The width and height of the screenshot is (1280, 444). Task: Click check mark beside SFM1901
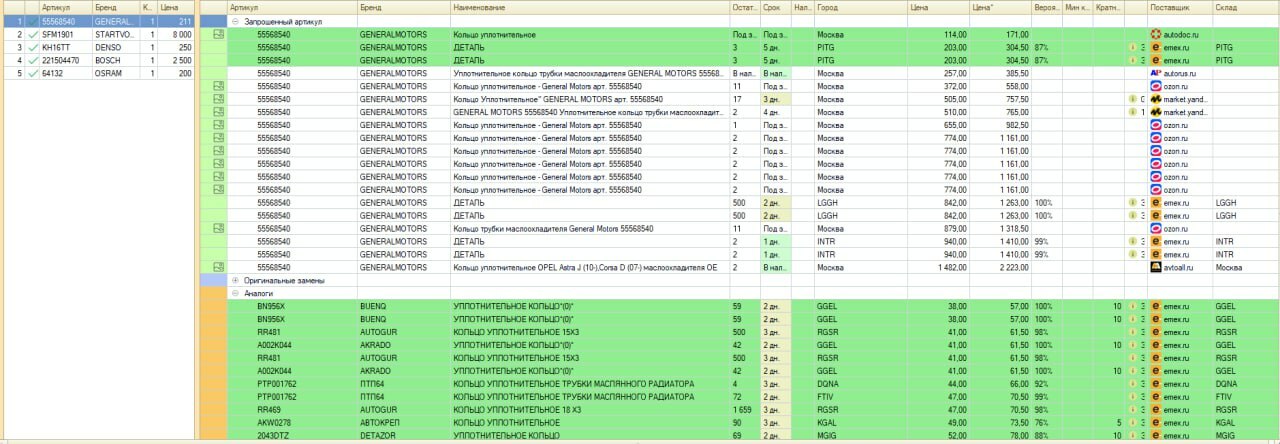pos(32,34)
